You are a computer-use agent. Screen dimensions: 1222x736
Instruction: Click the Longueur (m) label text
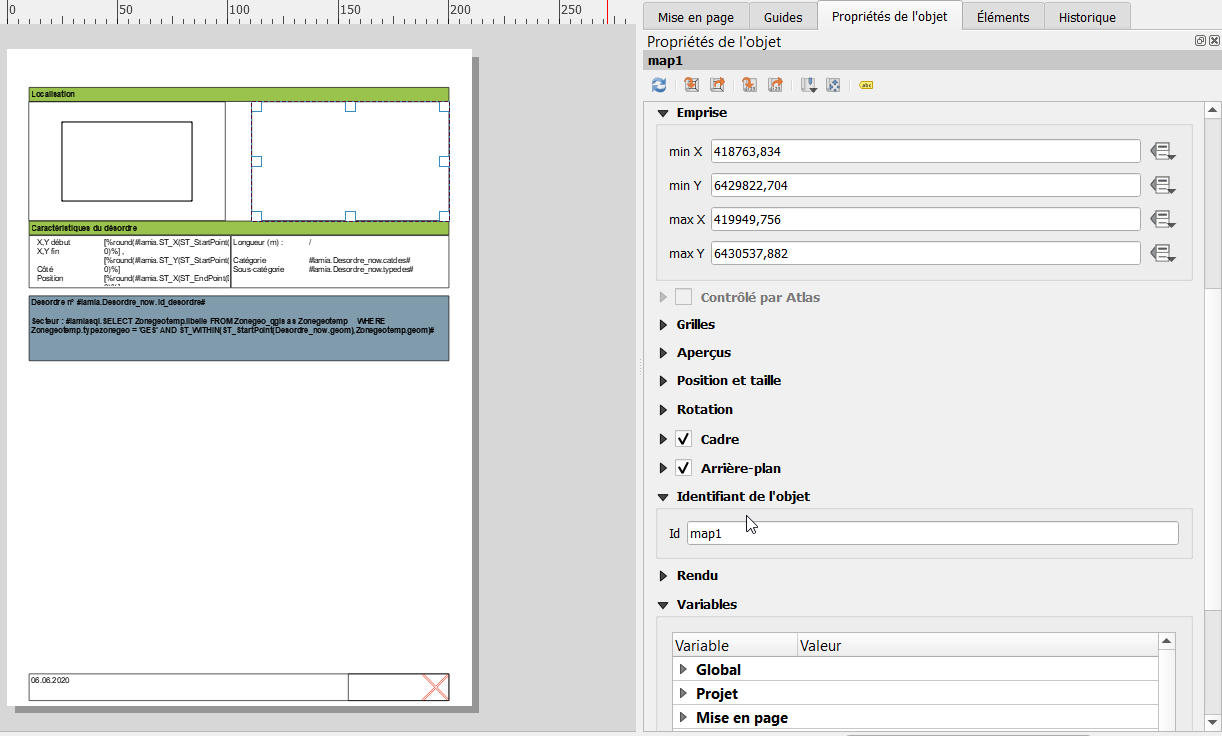(x=258, y=243)
